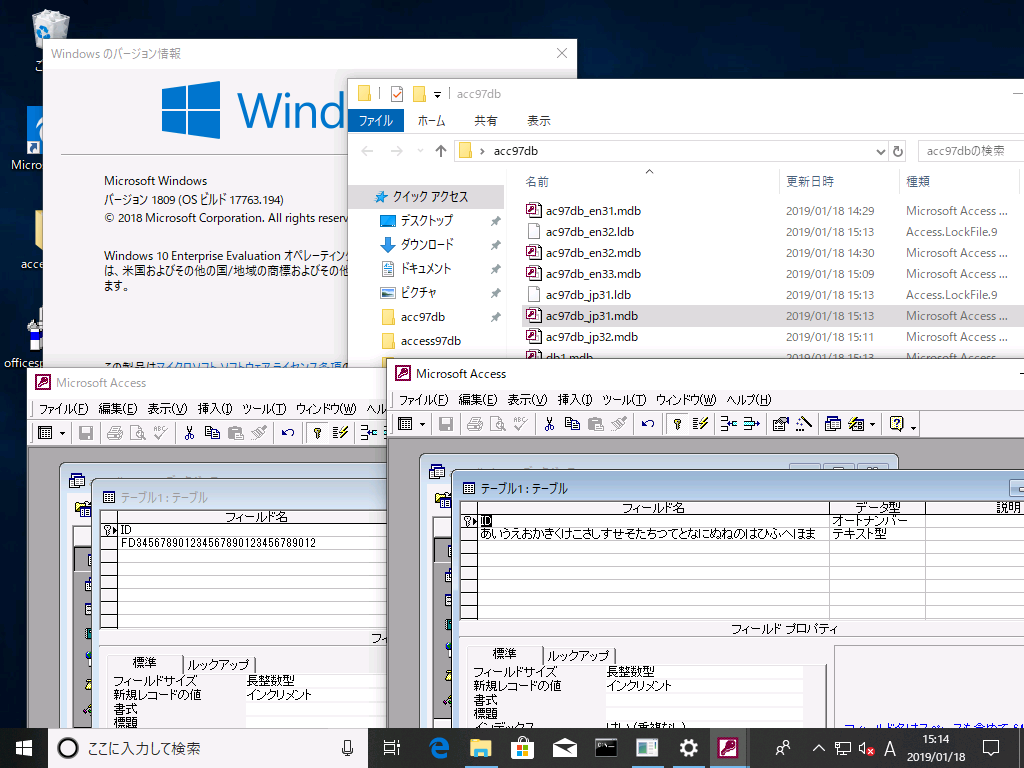
Task: Click Copy in the front Access toolbar
Action: (x=572, y=424)
